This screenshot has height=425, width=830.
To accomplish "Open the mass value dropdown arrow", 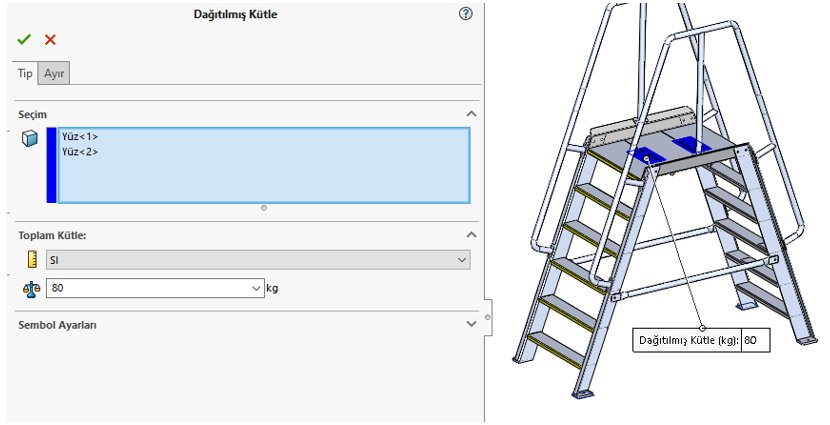I will point(256,288).
